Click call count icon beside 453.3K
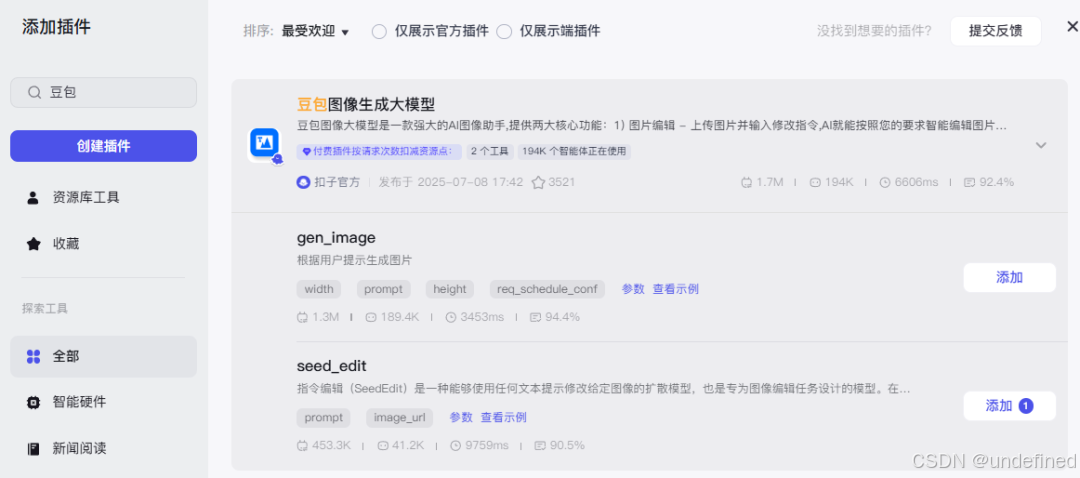 (302, 446)
